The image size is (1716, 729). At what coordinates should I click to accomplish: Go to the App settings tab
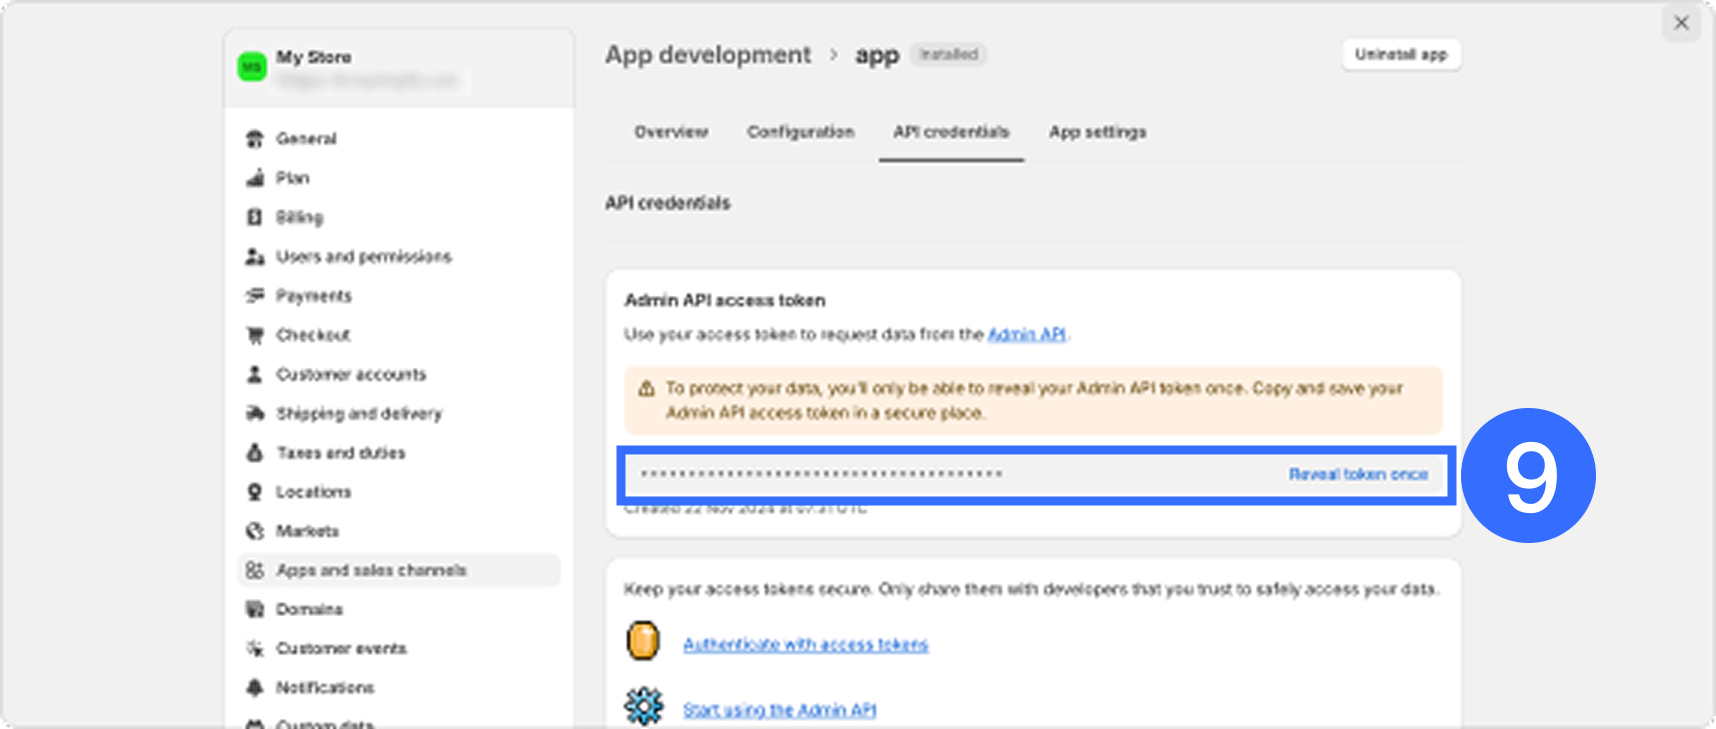coord(1097,132)
